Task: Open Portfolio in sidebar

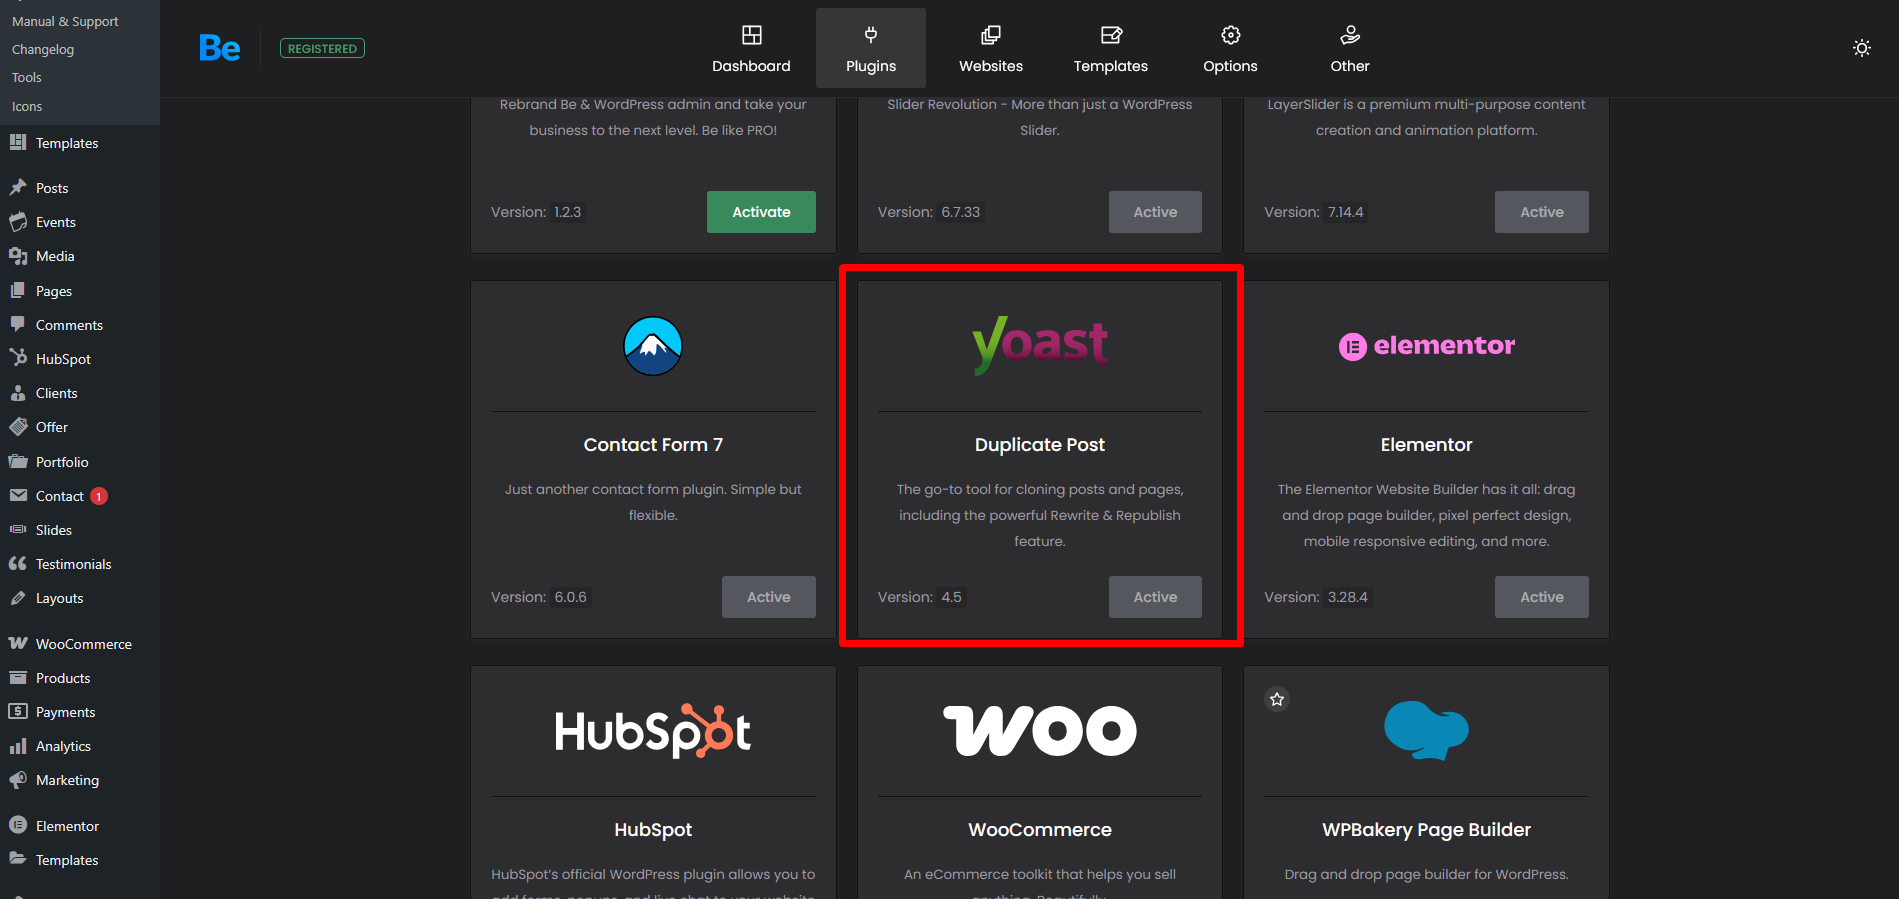Action: (62, 462)
